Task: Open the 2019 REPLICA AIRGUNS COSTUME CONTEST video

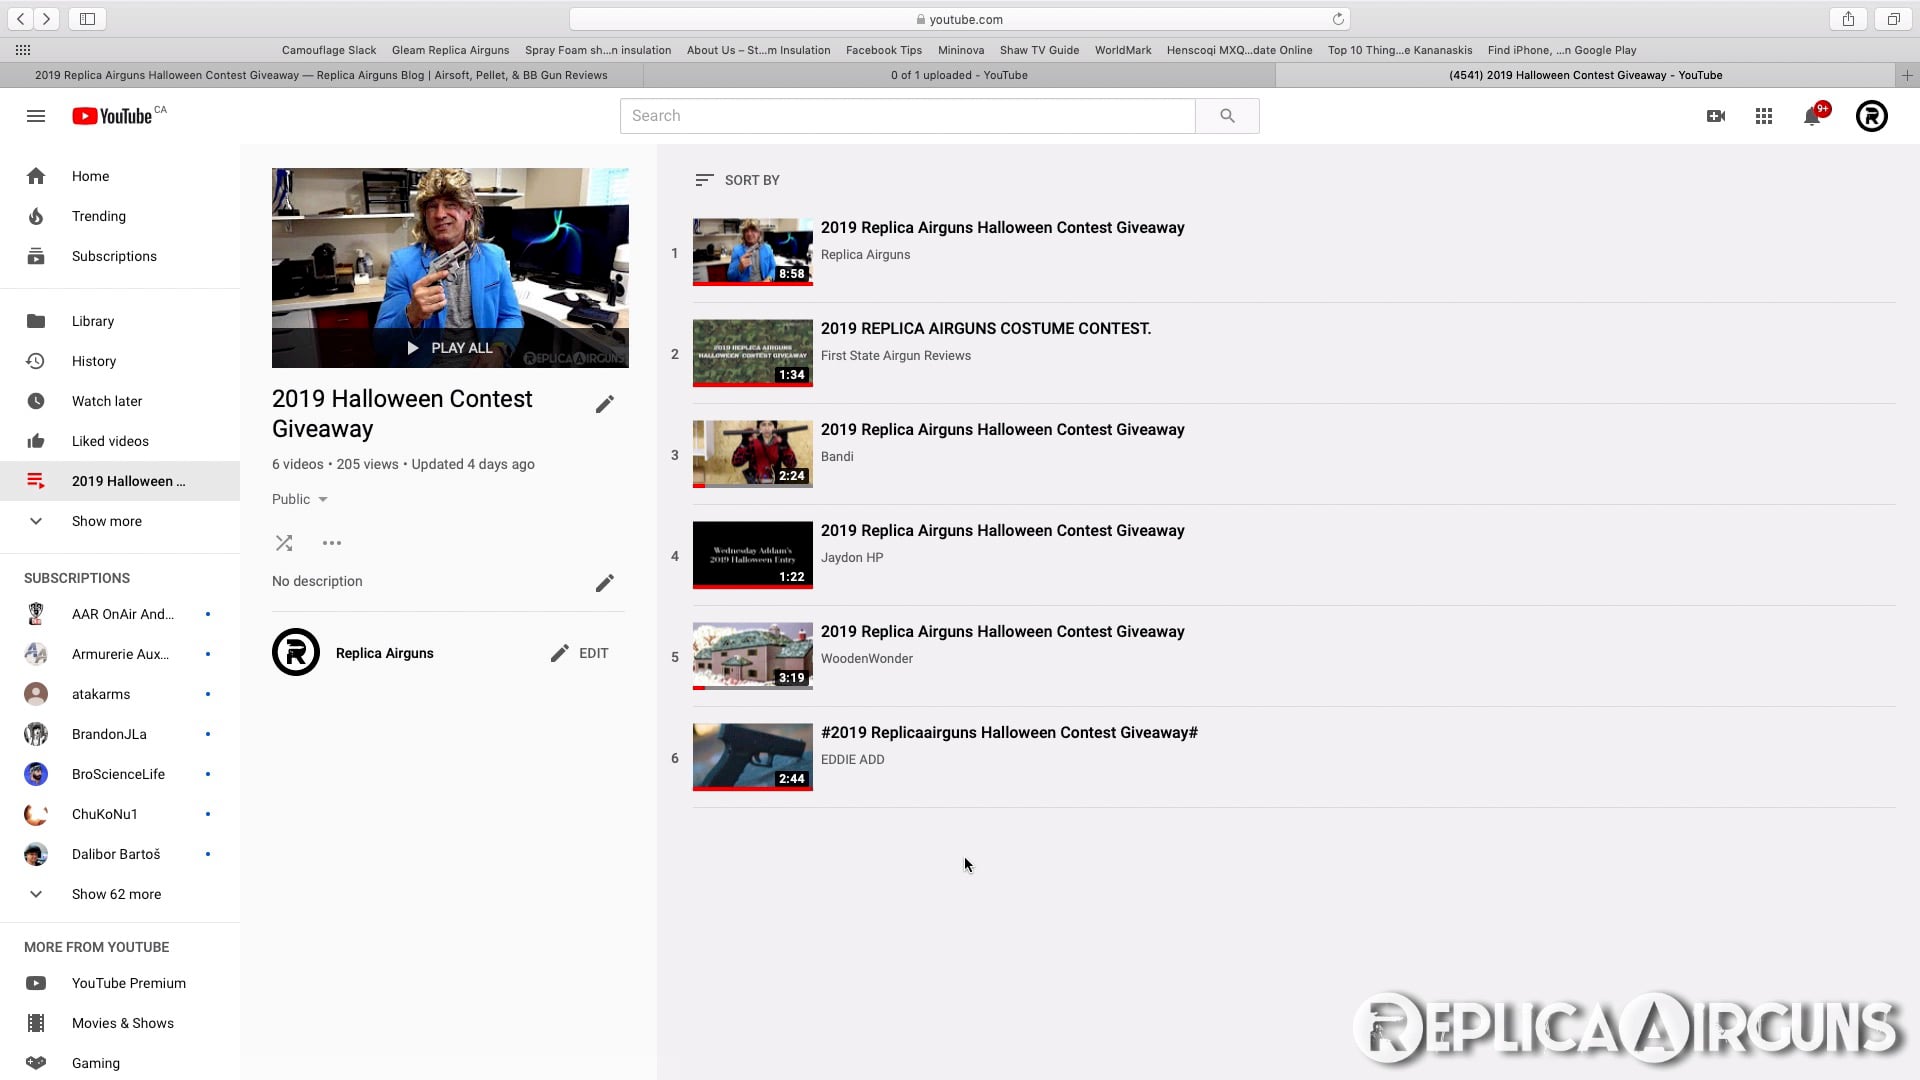Action: pos(986,328)
